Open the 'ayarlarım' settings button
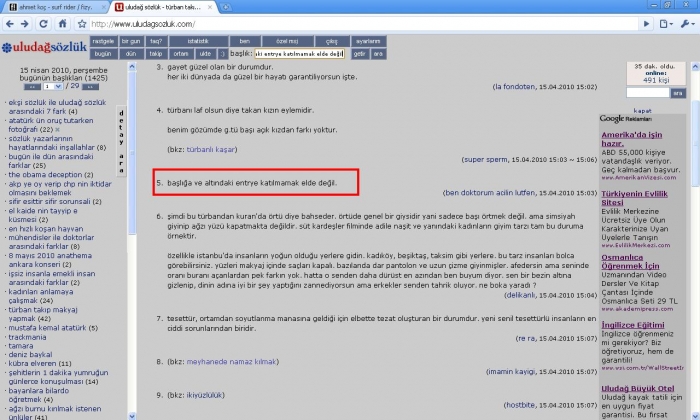 (368, 41)
